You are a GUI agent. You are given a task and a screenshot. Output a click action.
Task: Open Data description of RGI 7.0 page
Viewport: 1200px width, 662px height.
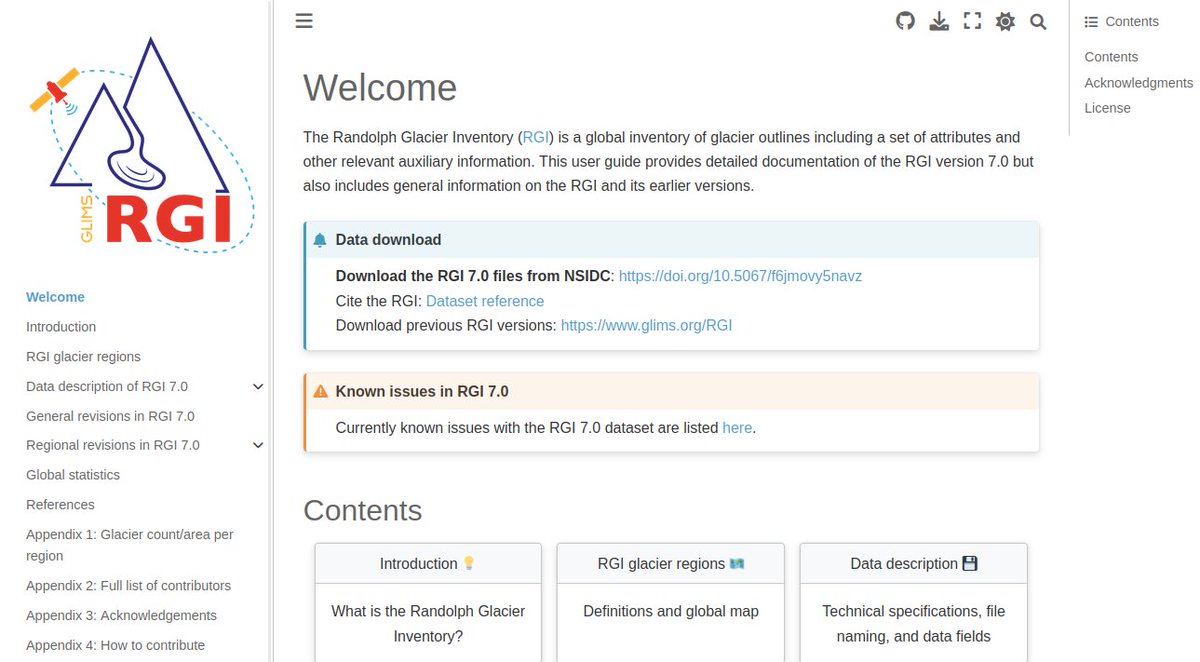(107, 387)
